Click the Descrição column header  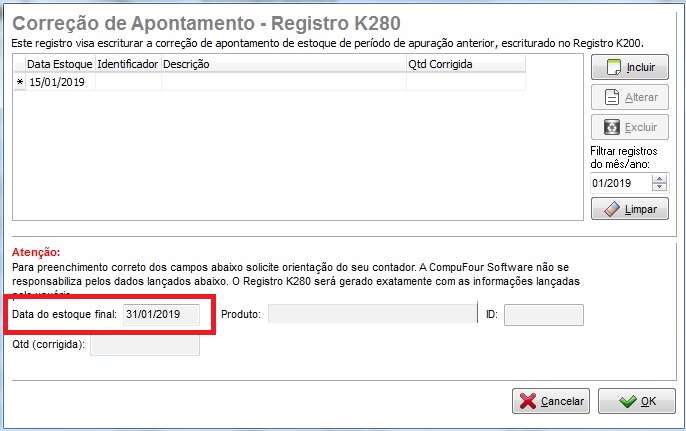coord(284,64)
